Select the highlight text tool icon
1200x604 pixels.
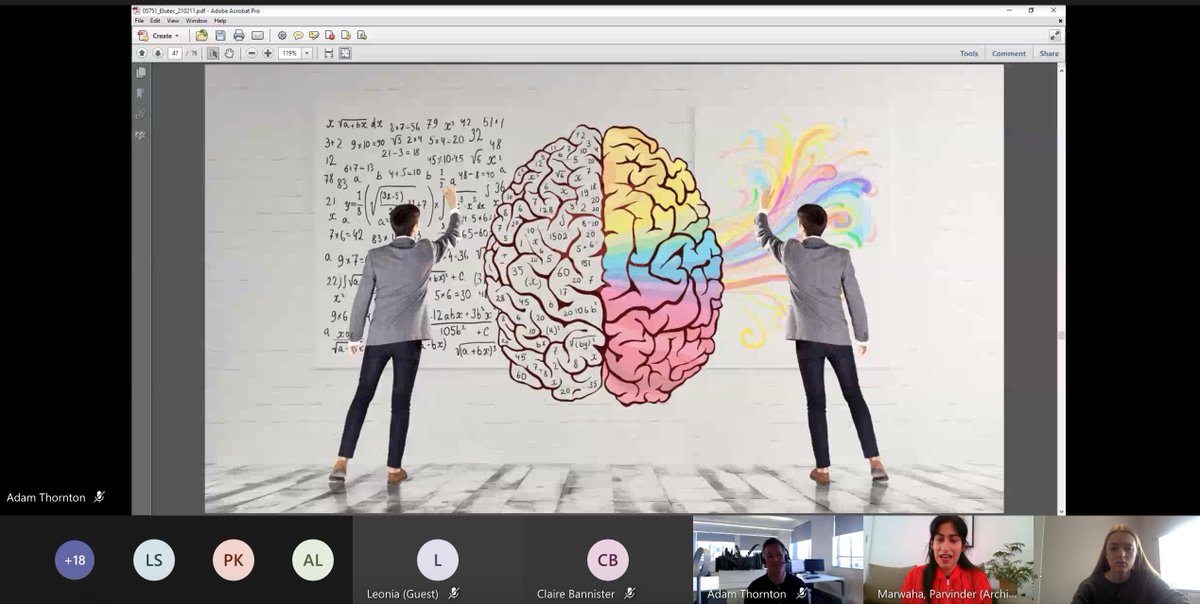pyautogui.click(x=314, y=35)
